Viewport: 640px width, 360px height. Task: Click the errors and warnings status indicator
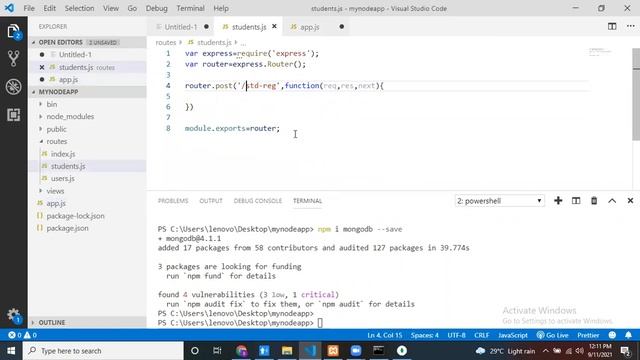point(22,335)
